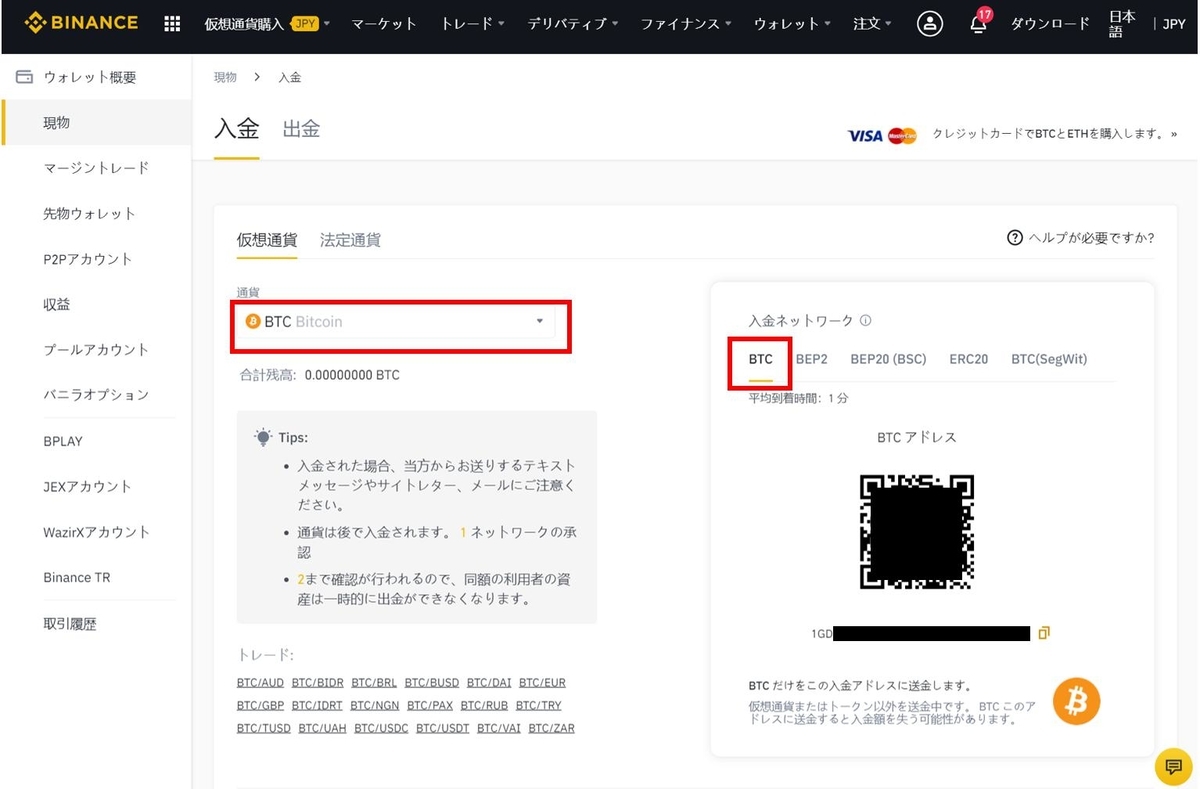The image size is (1200, 789).
Task: Click the 現物 breadcrumb link
Action: [x=226, y=77]
